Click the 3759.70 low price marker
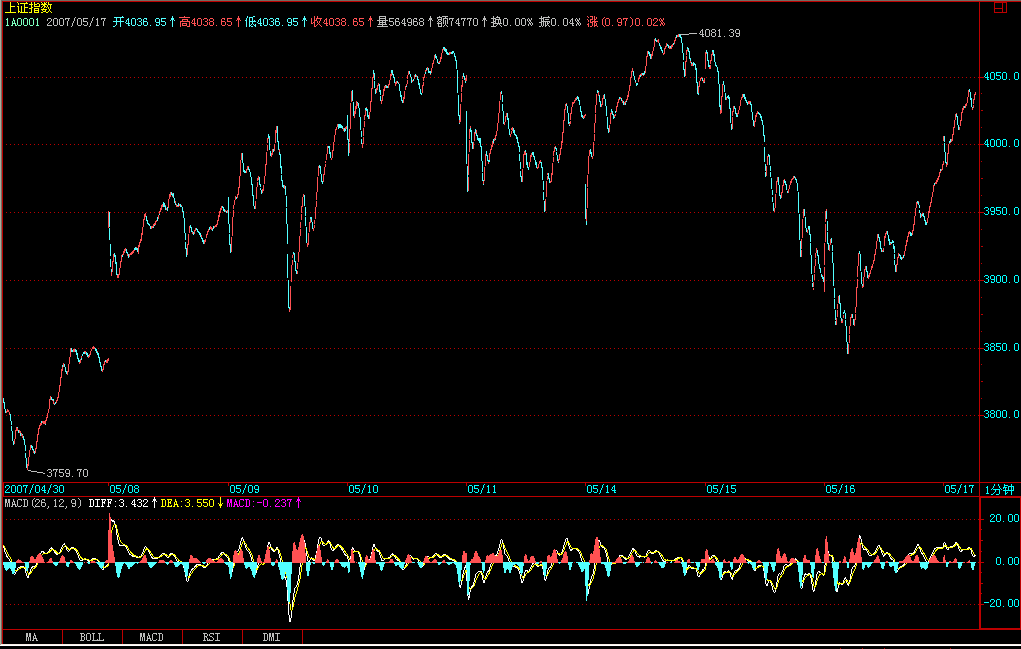 pos(68,473)
